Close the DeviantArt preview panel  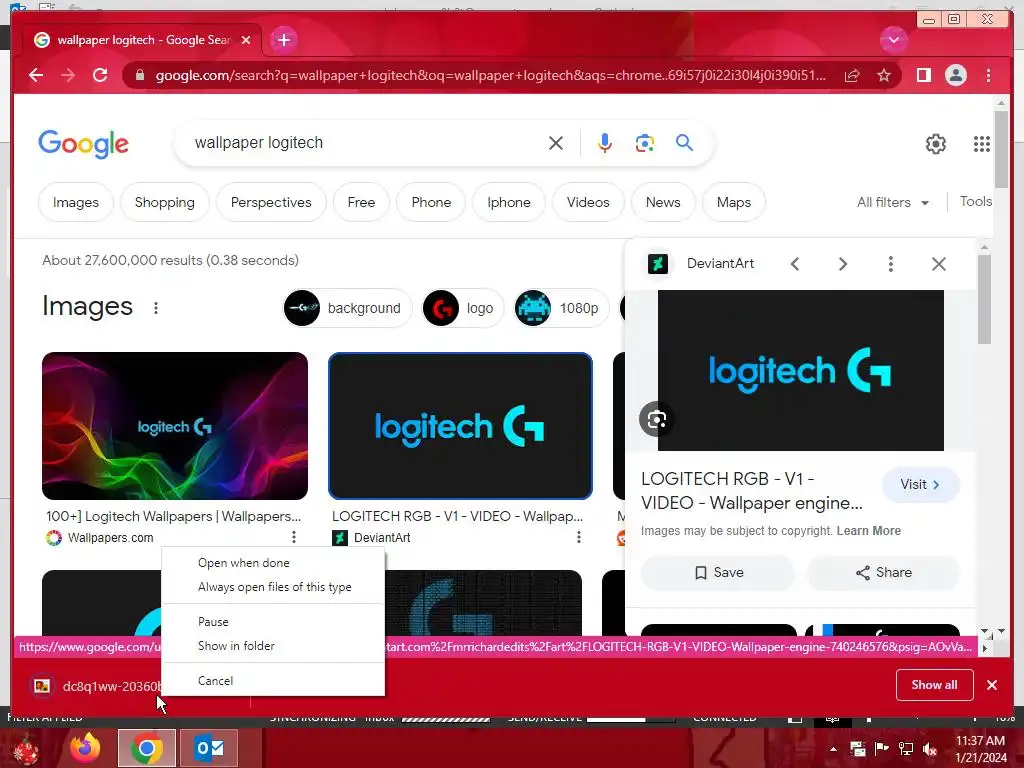[938, 264]
